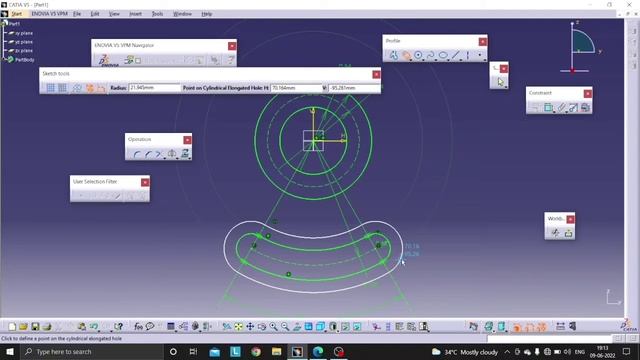This screenshot has height=360, width=640.
Task: Open the predefined profile flyout arrow
Action: (x=412, y=60)
